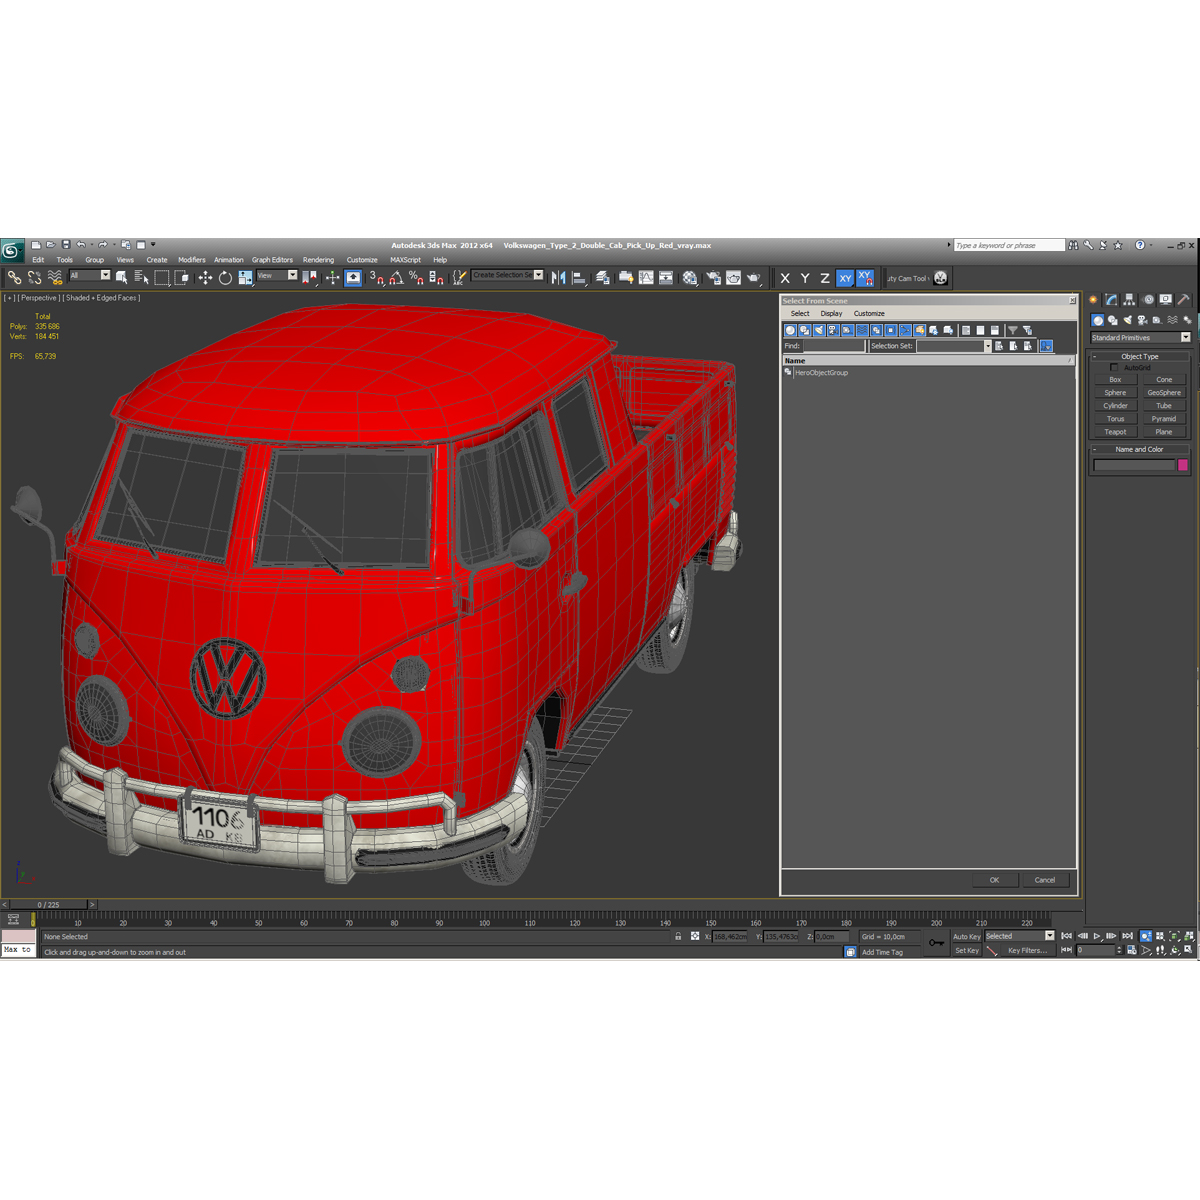Create a Teapot primitive

(x=1115, y=432)
